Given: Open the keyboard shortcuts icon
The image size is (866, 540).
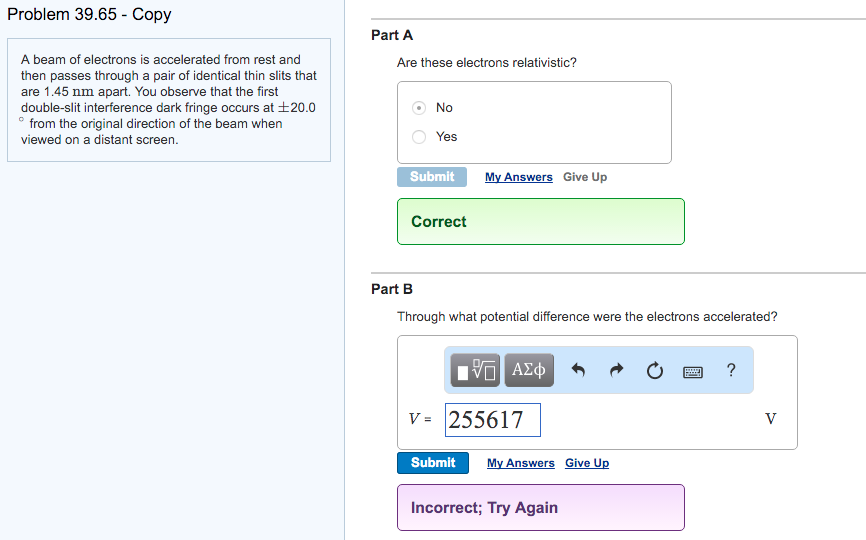Looking at the screenshot, I should pyautogui.click(x=693, y=372).
